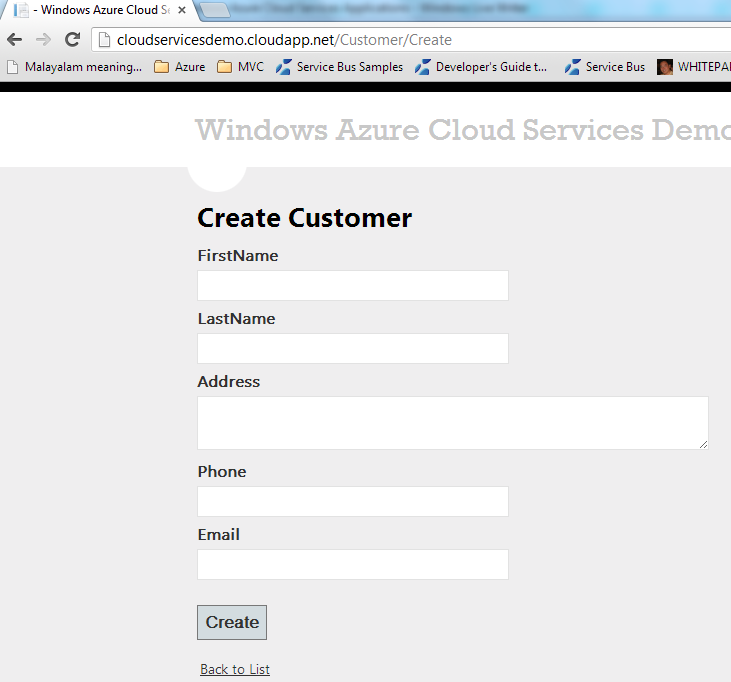This screenshot has width=731, height=682.
Task: Open the Malayalam meaning bookmark
Action: tap(75, 67)
